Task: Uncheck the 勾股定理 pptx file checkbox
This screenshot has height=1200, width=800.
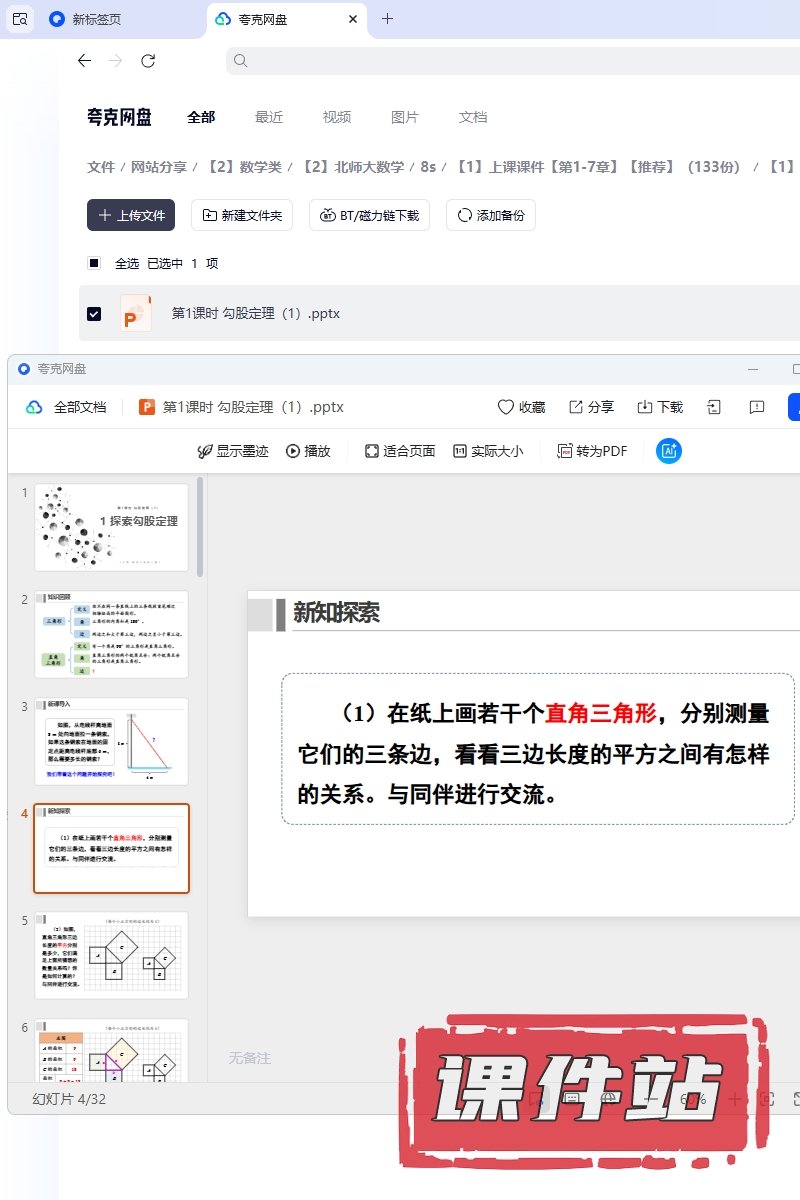Action: click(x=94, y=314)
